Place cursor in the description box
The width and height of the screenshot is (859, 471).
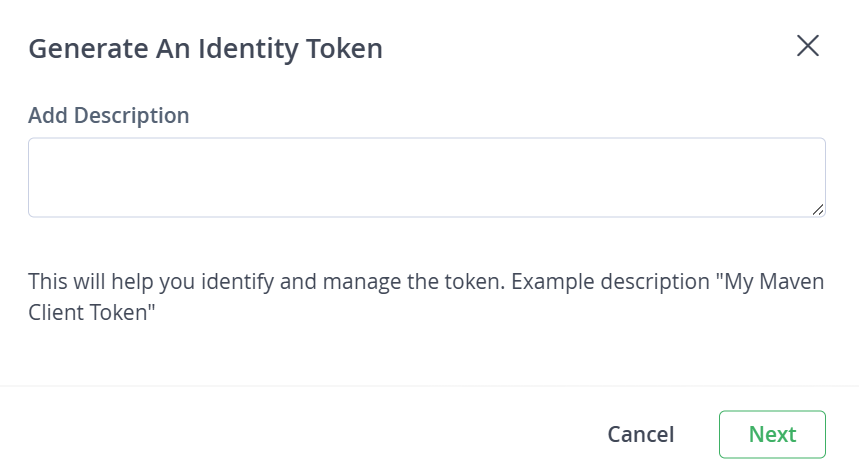click(426, 177)
